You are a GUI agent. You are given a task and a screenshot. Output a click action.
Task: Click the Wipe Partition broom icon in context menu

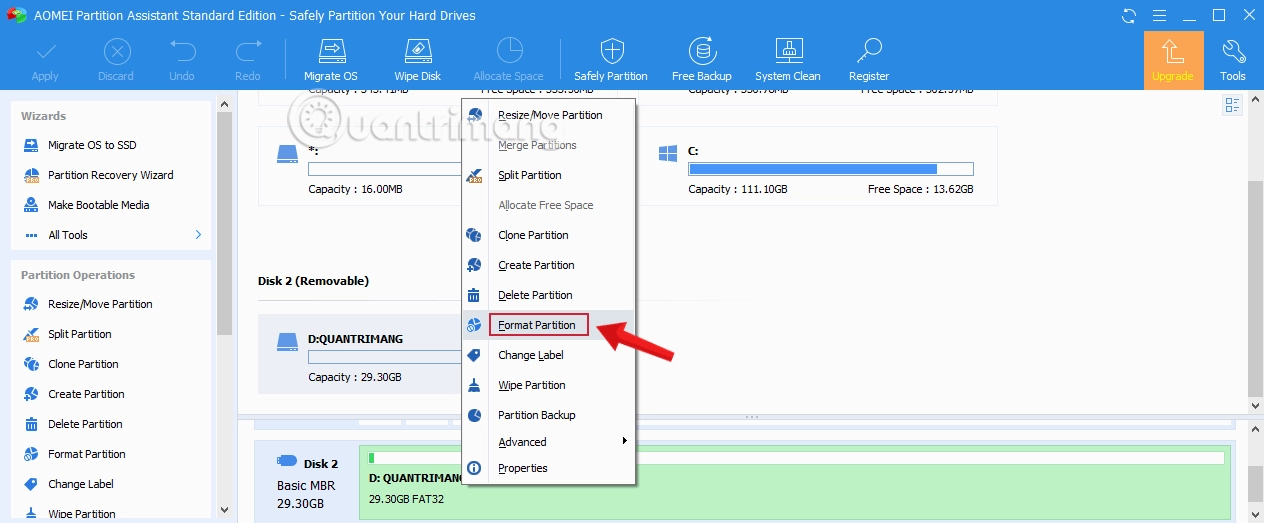[x=475, y=385]
